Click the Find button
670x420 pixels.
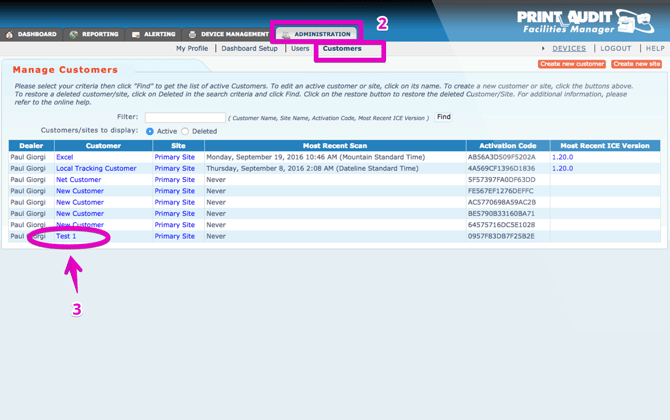(x=444, y=117)
